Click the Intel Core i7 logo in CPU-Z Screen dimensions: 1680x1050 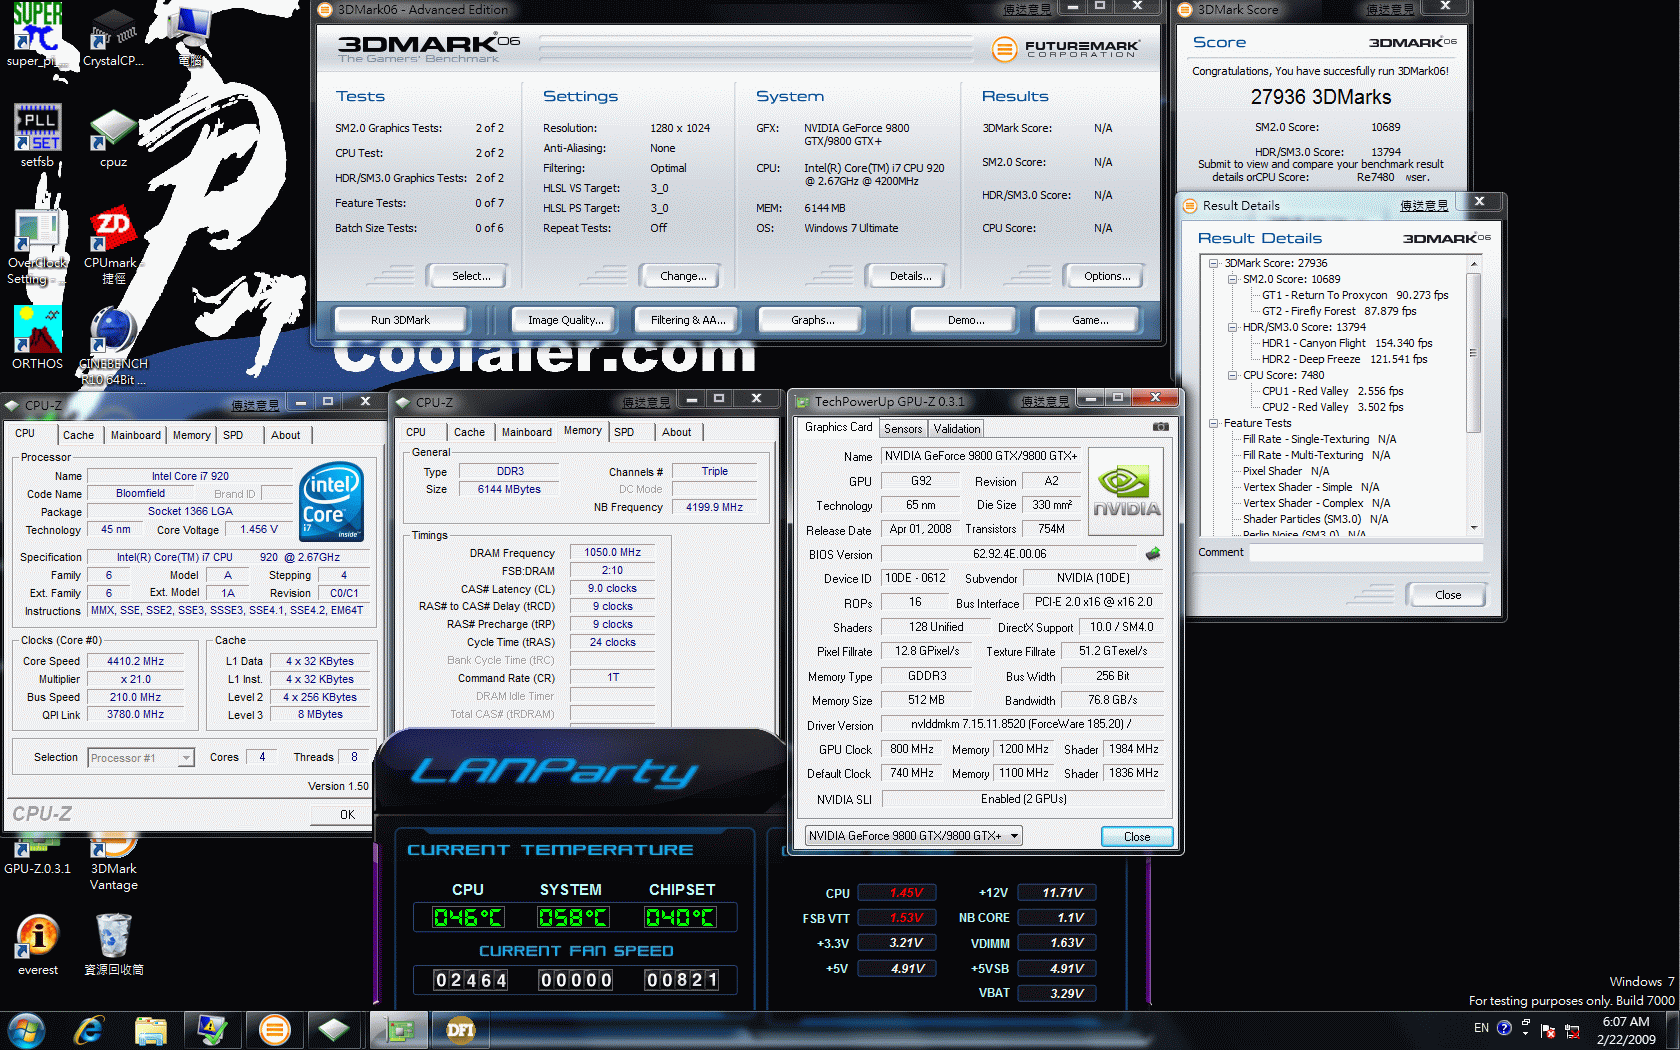[x=331, y=501]
